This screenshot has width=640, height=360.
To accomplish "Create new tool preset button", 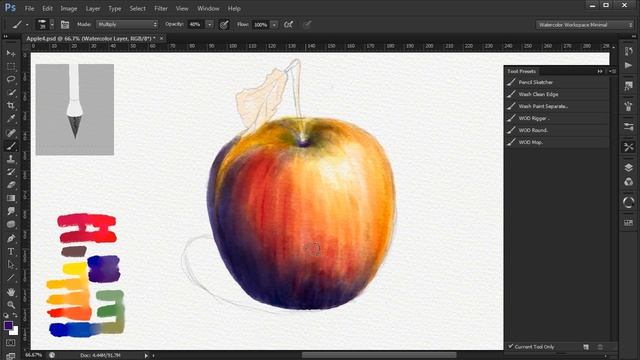I will [586, 347].
